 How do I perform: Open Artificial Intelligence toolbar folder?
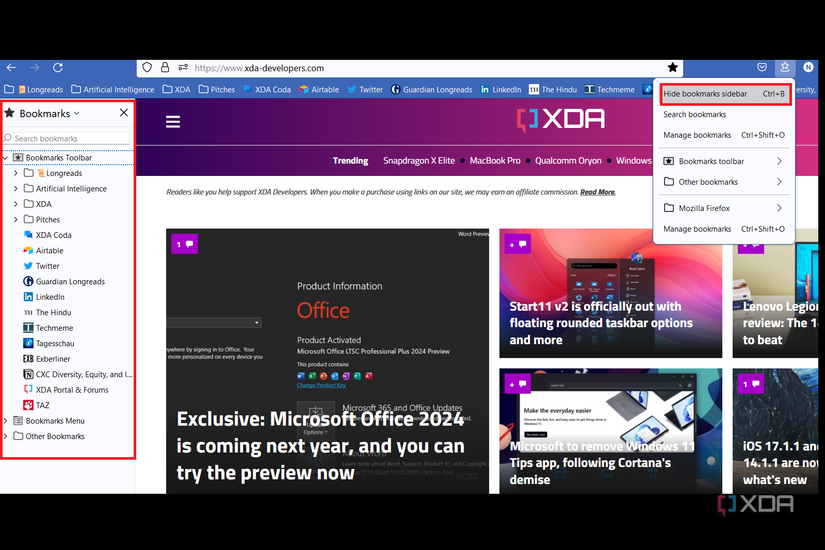[x=113, y=89]
